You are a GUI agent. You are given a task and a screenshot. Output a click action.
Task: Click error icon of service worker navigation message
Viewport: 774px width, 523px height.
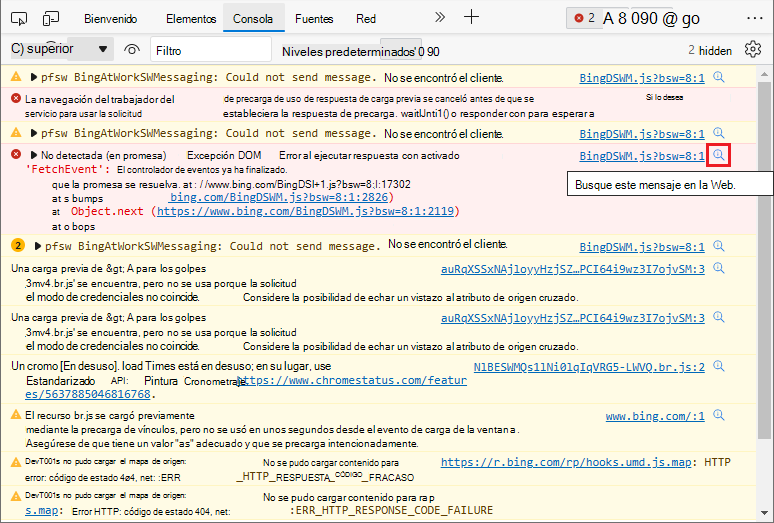pos(16,99)
